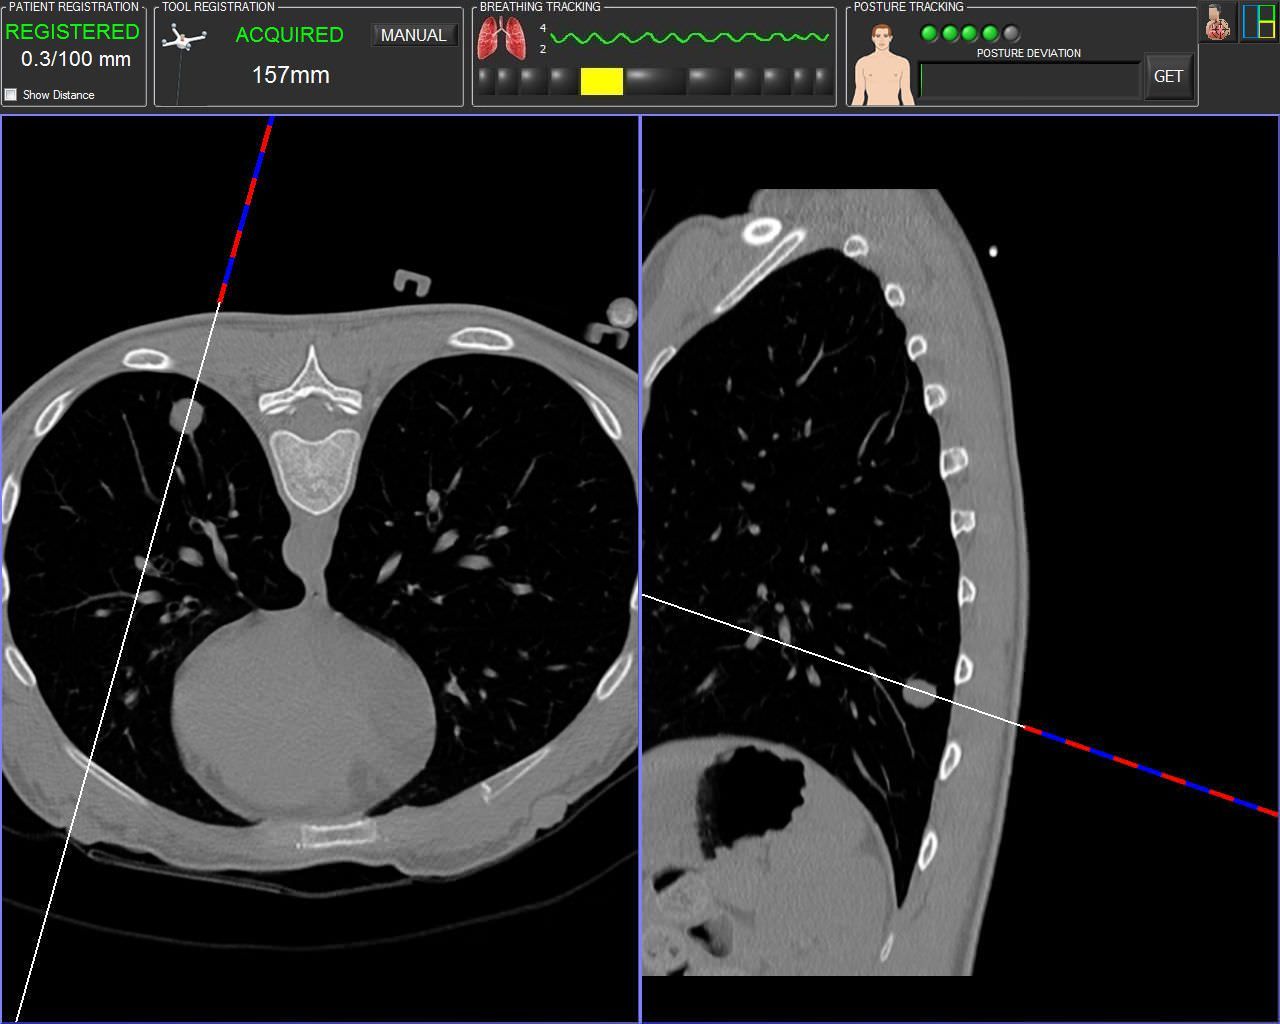Click the red lungs breathing icon
This screenshot has width=1280, height=1024.
501,39
